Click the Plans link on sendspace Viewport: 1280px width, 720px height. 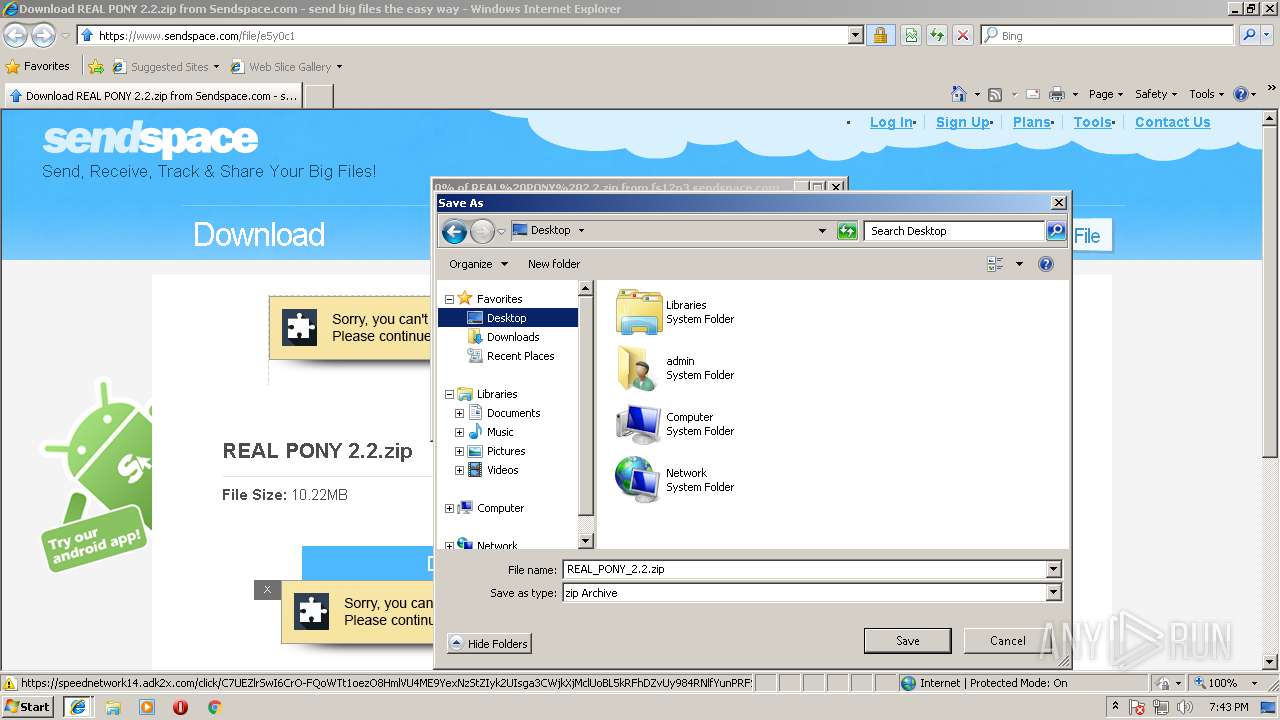click(x=1031, y=122)
